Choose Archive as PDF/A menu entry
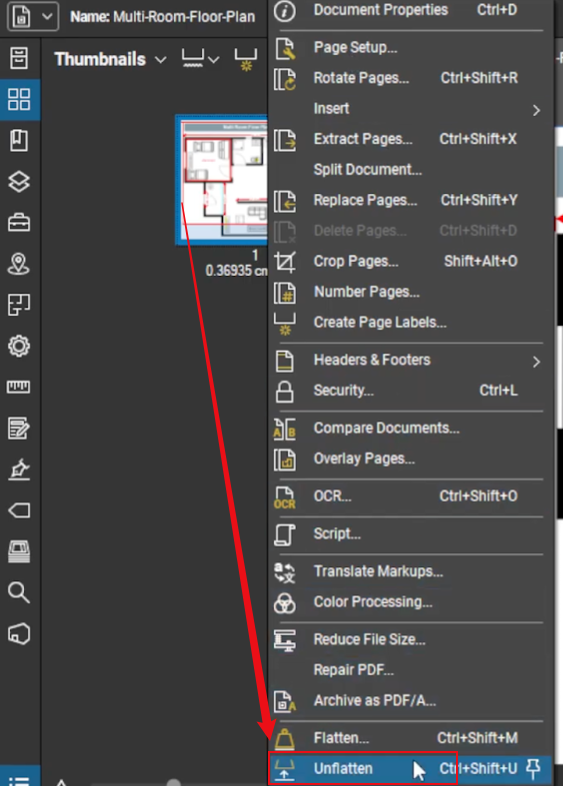Image resolution: width=563 pixels, height=786 pixels. pyautogui.click(x=410, y=701)
